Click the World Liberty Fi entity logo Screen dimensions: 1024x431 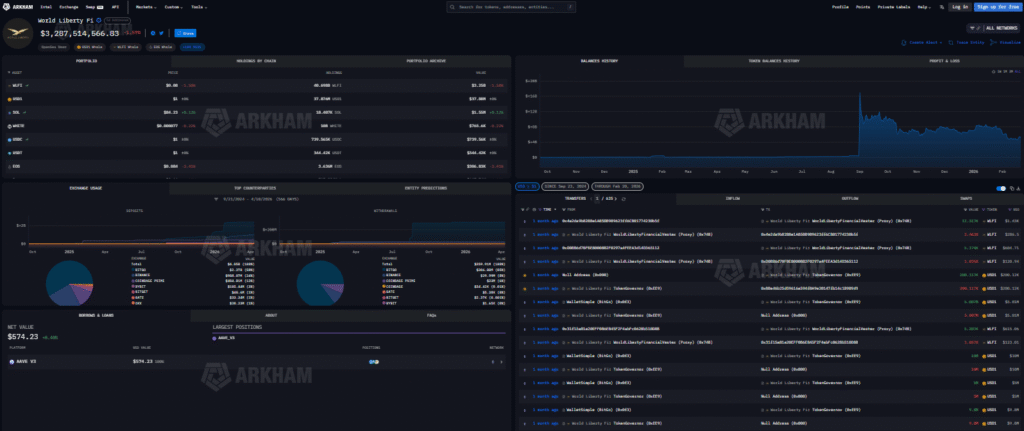(19, 32)
